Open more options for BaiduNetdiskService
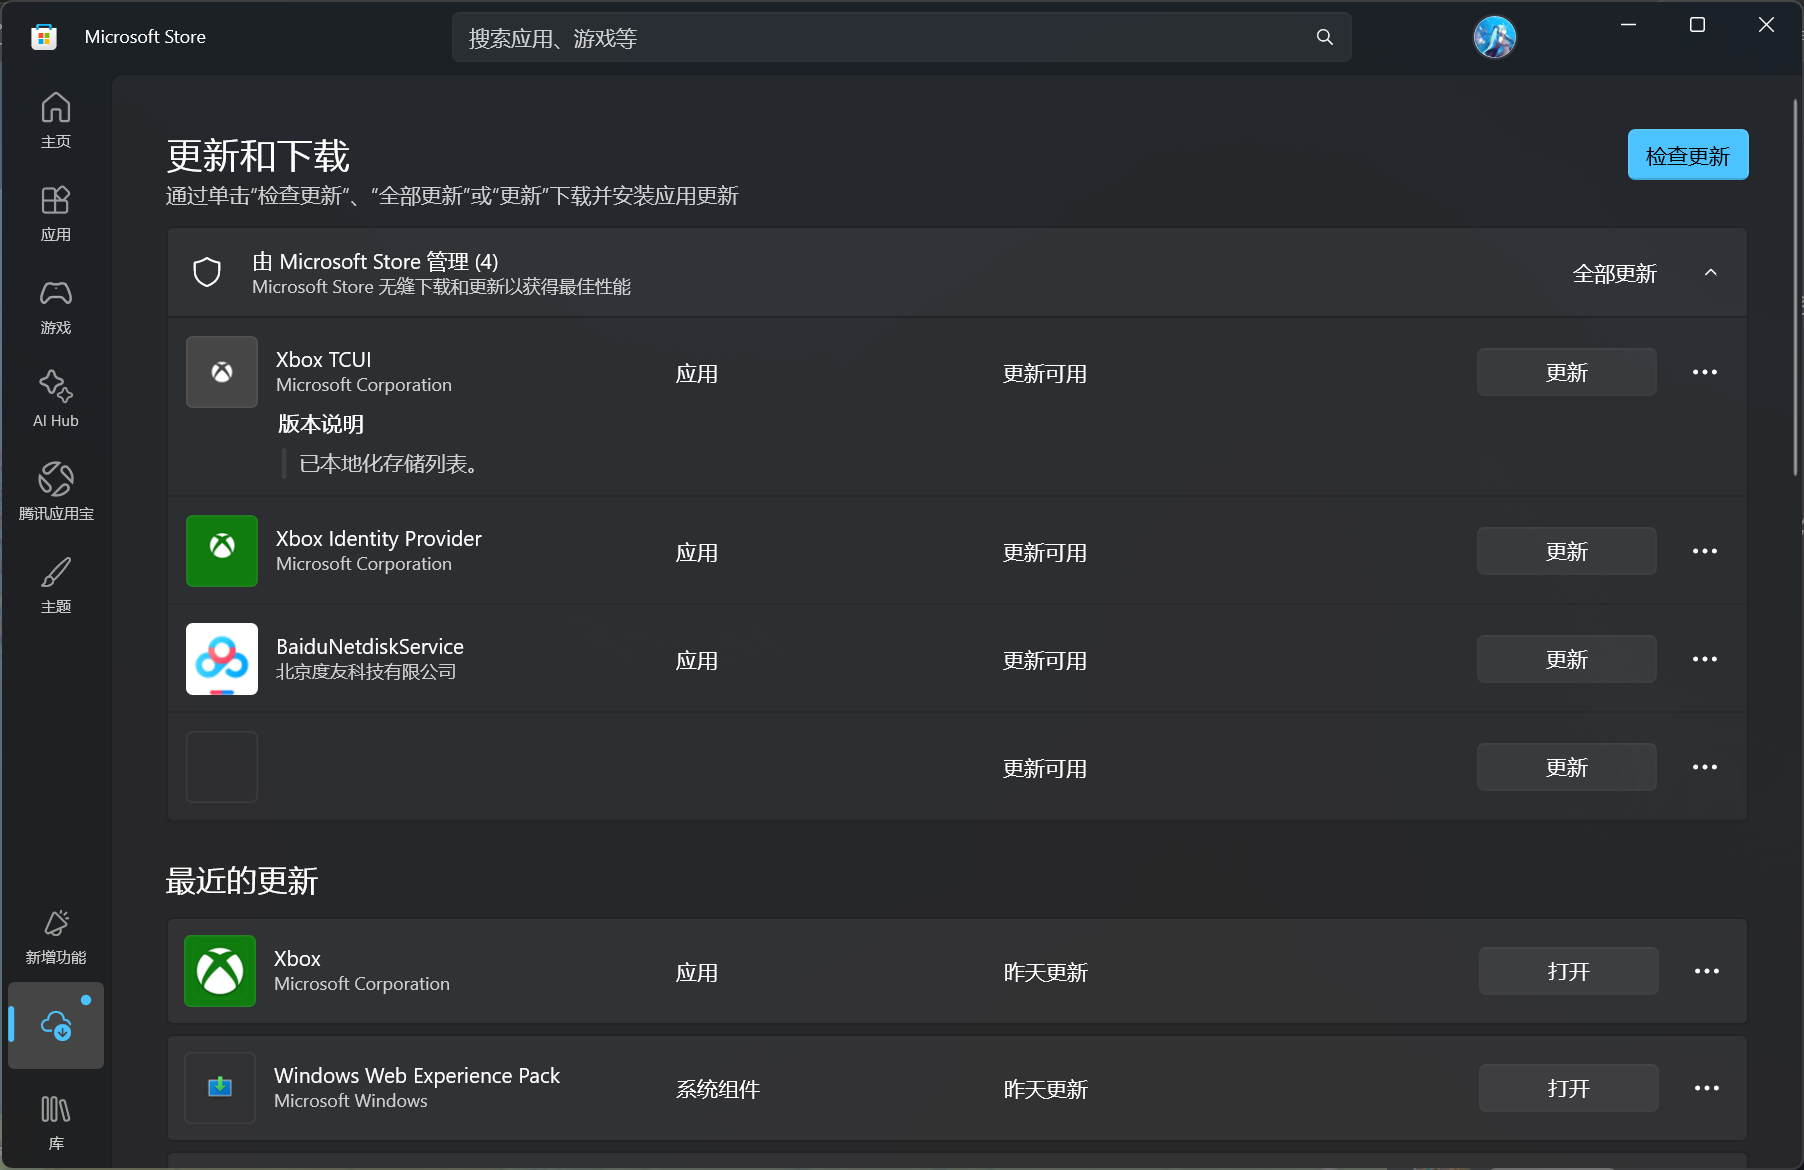 [1705, 659]
